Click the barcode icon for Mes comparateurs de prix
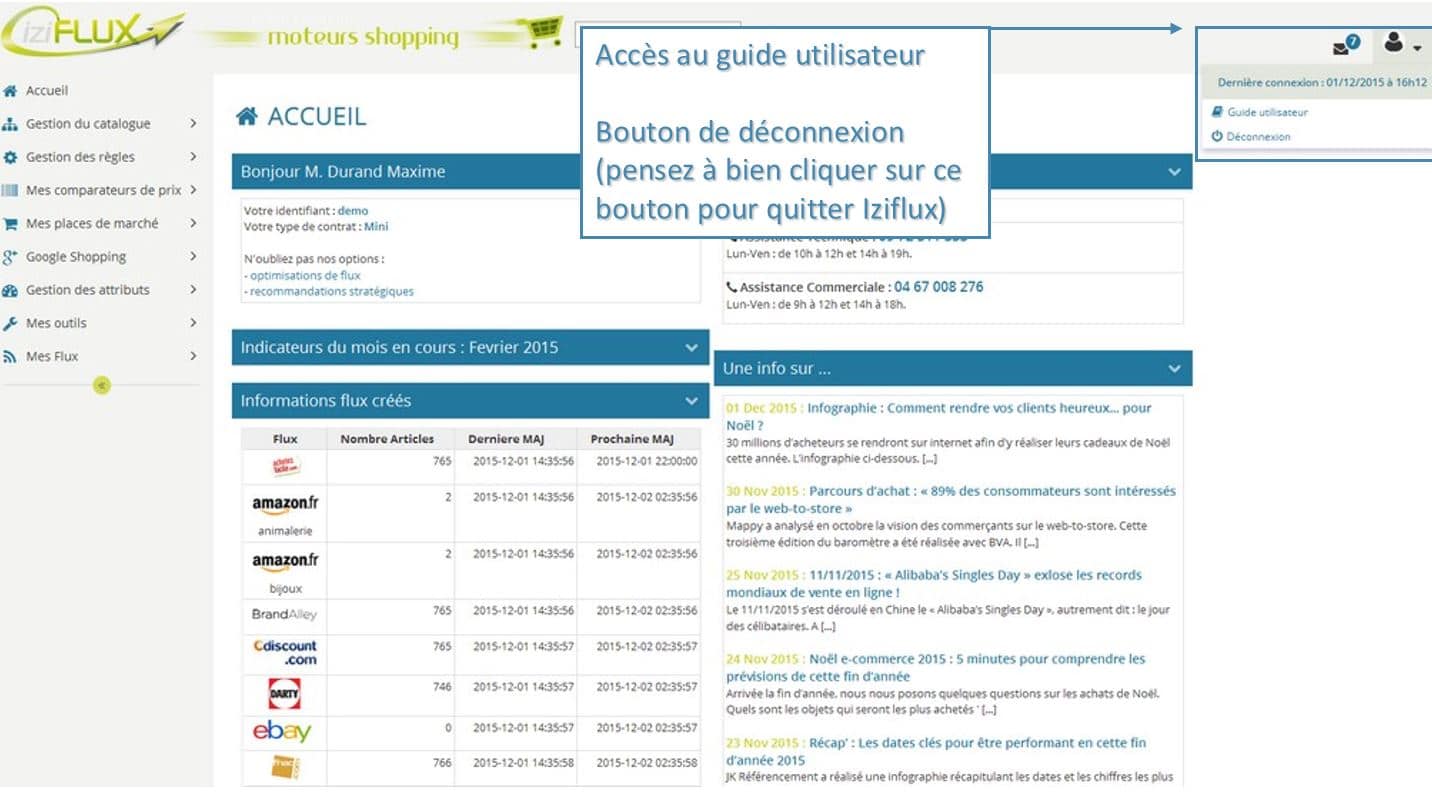 (x=10, y=190)
